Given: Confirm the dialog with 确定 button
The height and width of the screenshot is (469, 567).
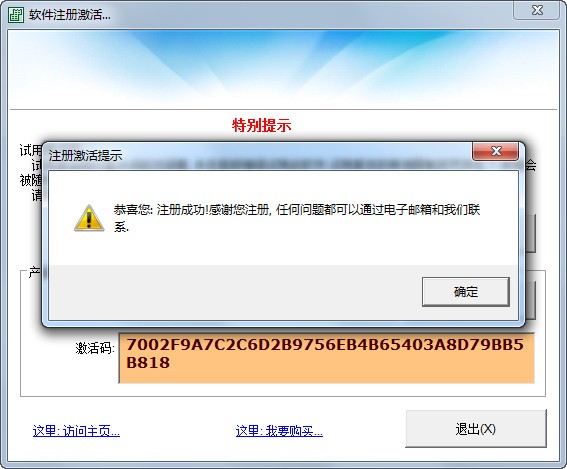Looking at the screenshot, I should pyautogui.click(x=466, y=292).
